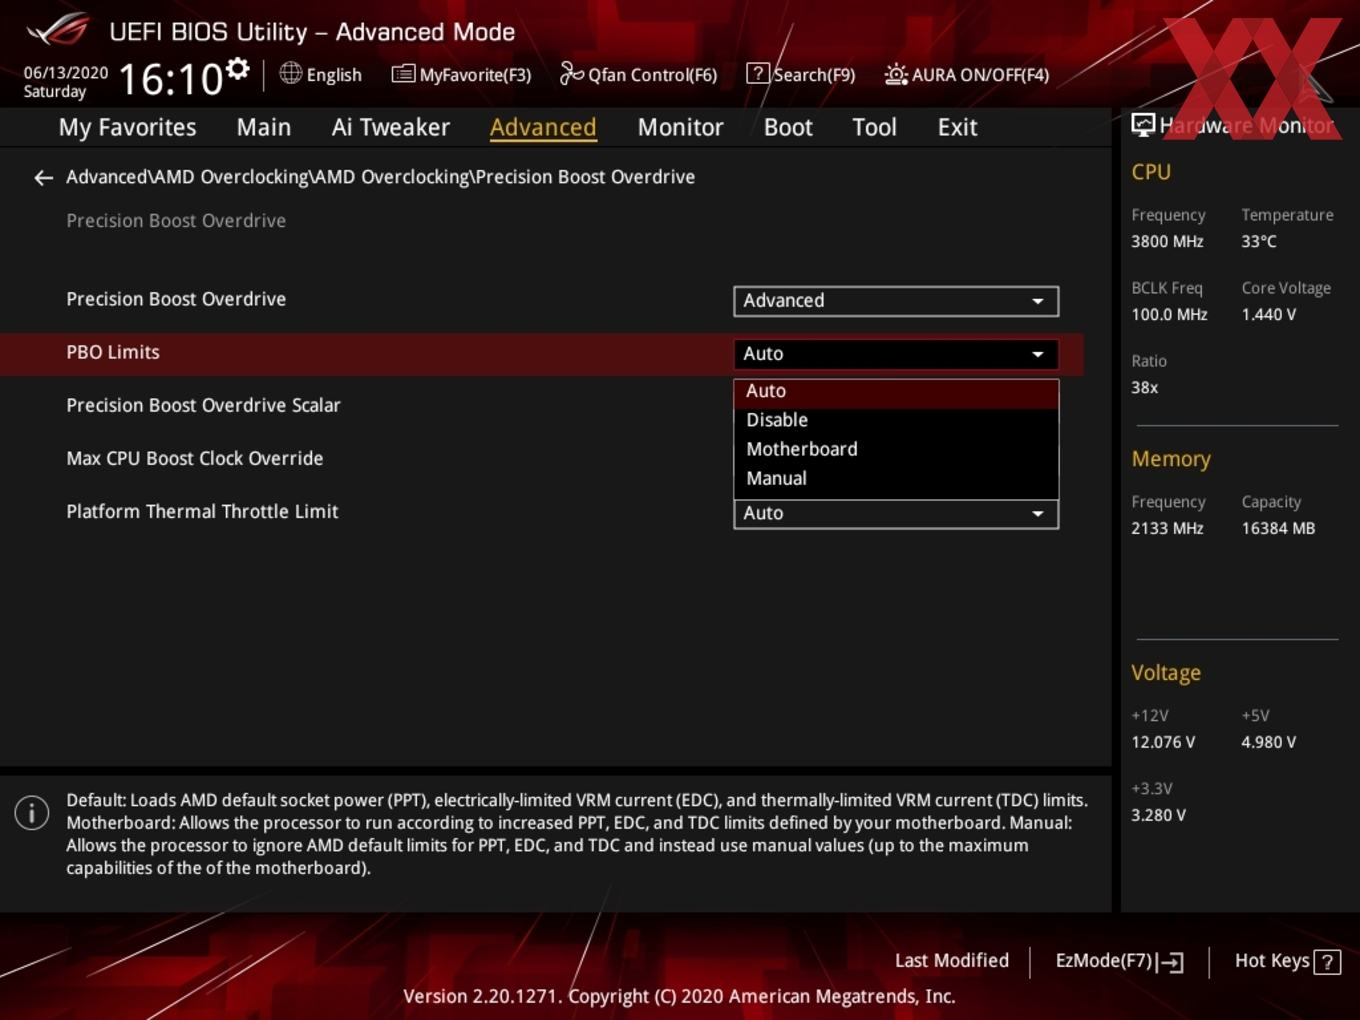Collapse the PBO Limits dropdown

[896, 354]
